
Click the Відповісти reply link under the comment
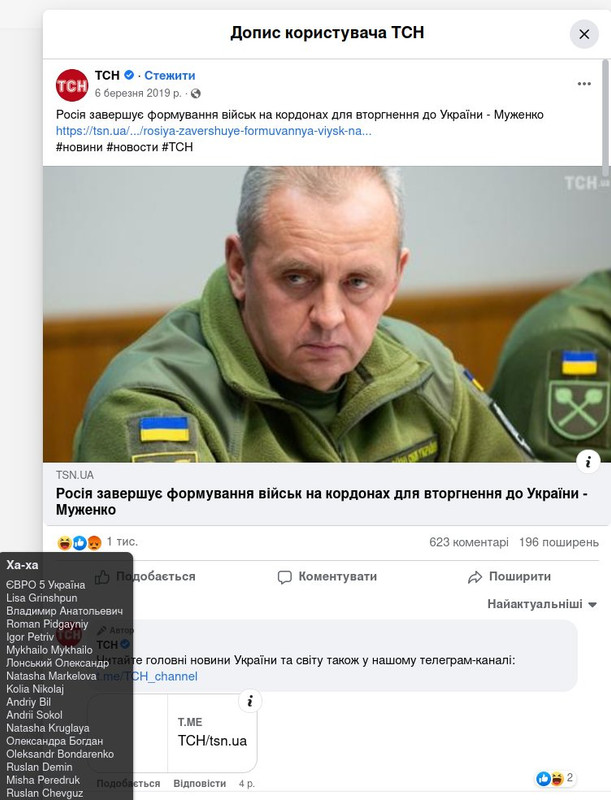pyautogui.click(x=199, y=783)
